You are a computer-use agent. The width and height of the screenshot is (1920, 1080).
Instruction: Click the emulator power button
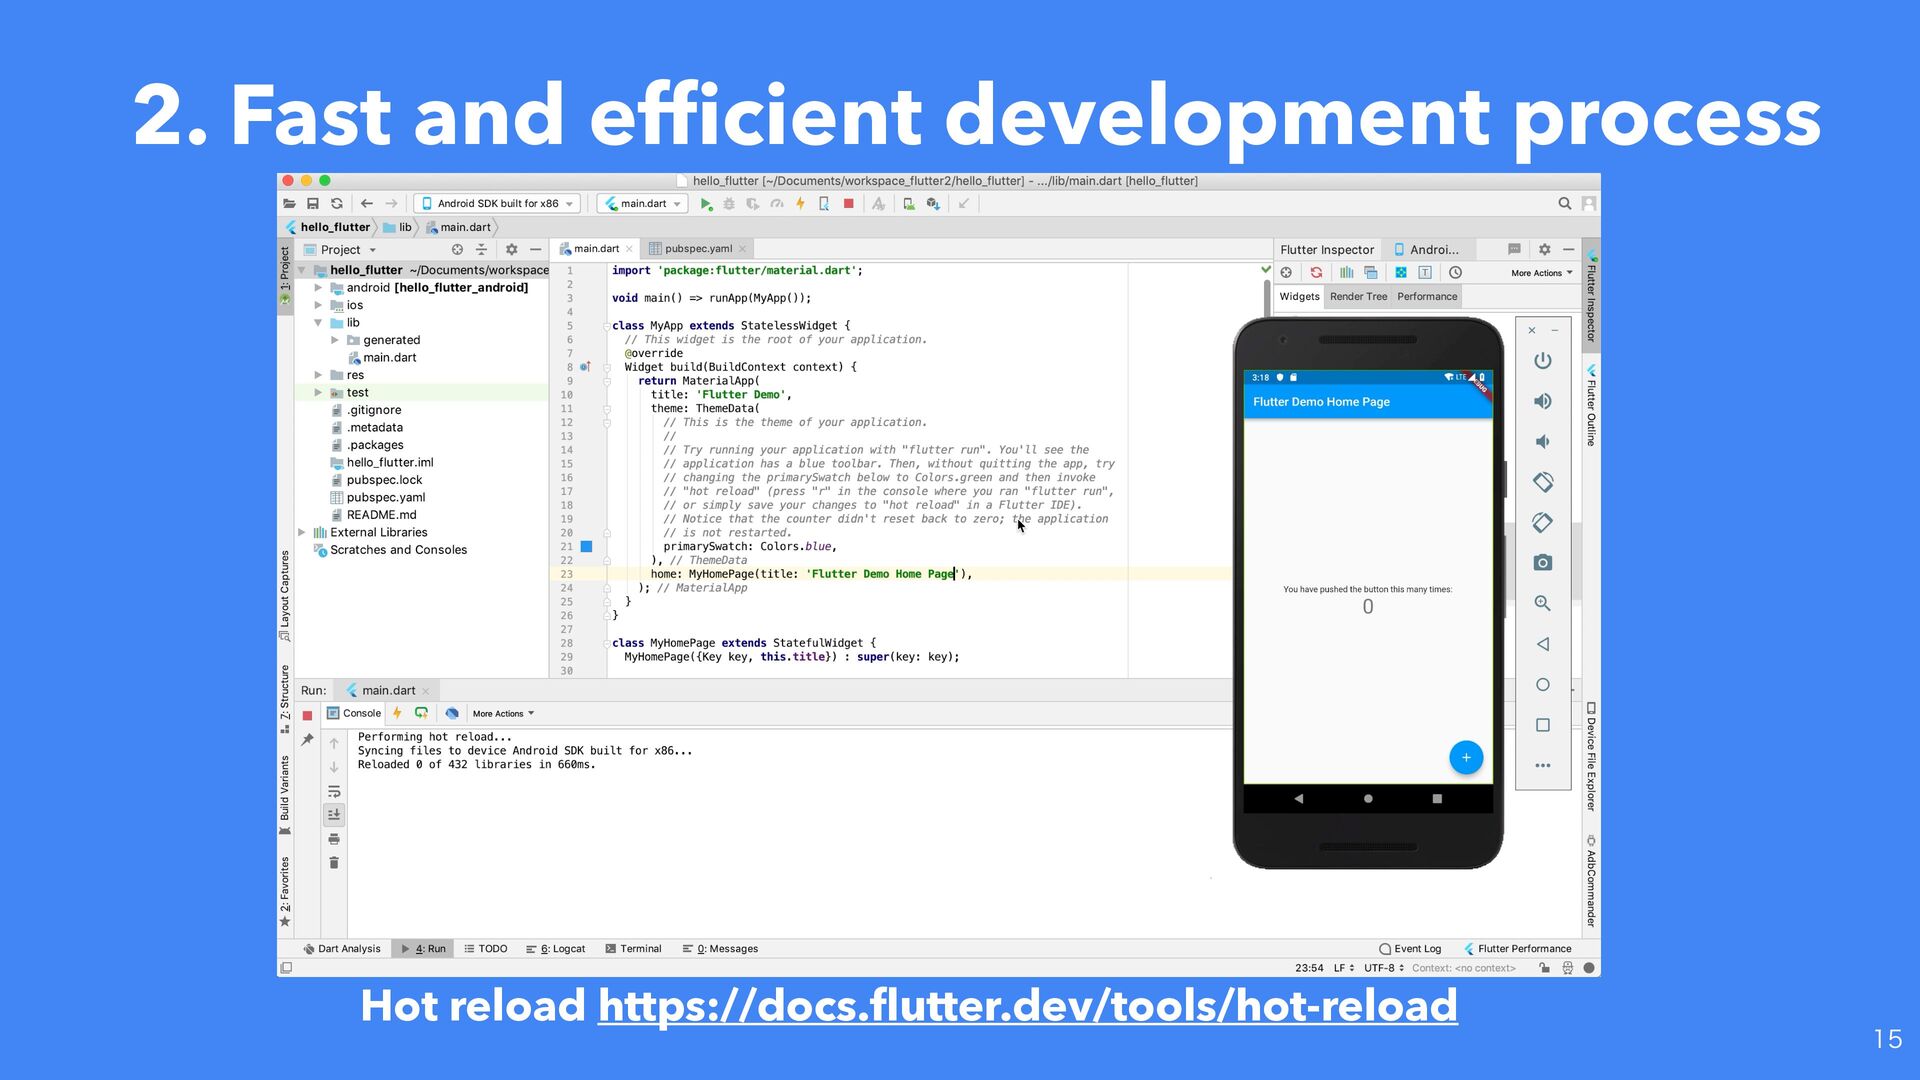pos(1543,361)
